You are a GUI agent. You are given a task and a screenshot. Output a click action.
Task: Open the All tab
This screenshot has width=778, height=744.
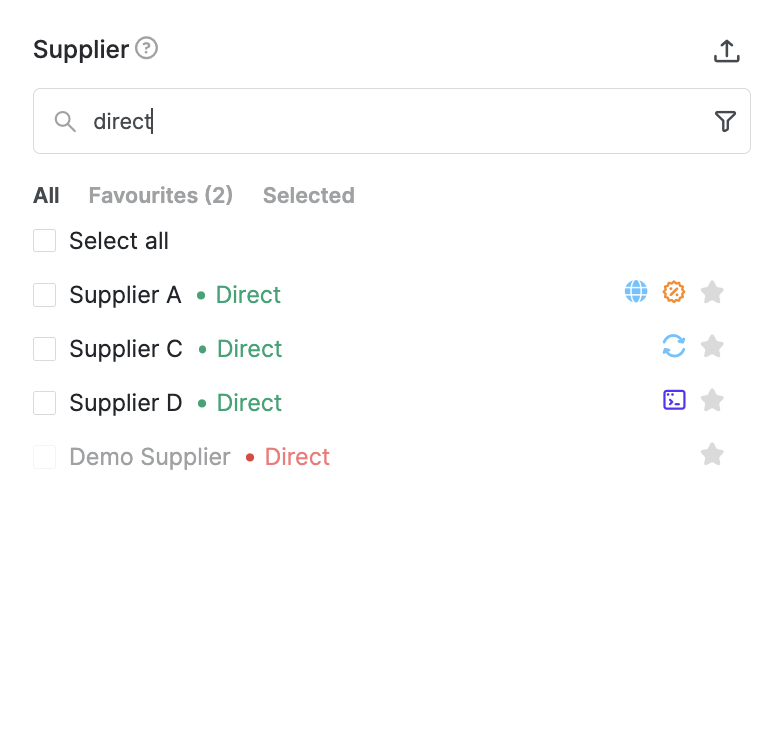[x=46, y=195]
